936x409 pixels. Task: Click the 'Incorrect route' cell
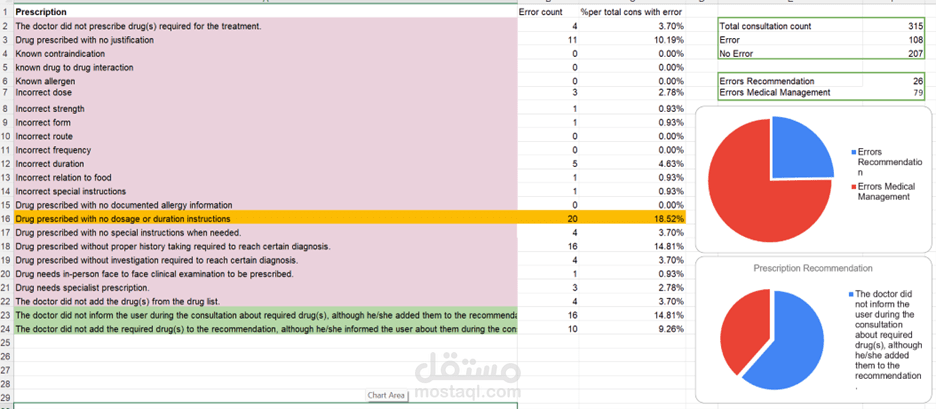[266, 136]
